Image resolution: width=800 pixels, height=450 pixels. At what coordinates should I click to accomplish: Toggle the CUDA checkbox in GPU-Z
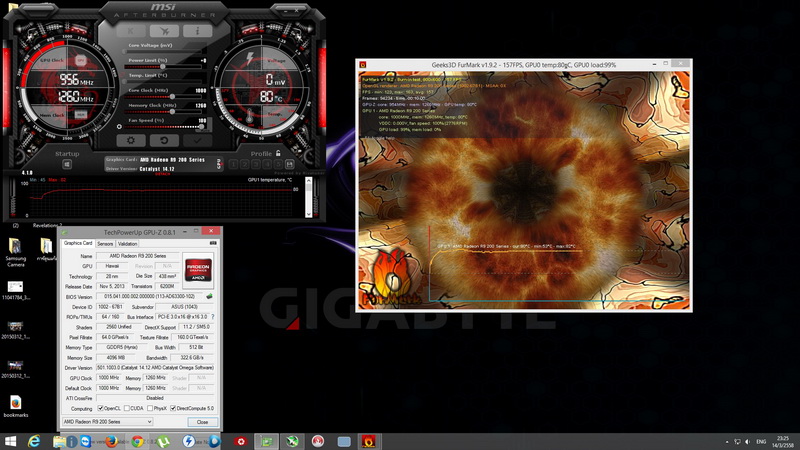pyautogui.click(x=127, y=408)
